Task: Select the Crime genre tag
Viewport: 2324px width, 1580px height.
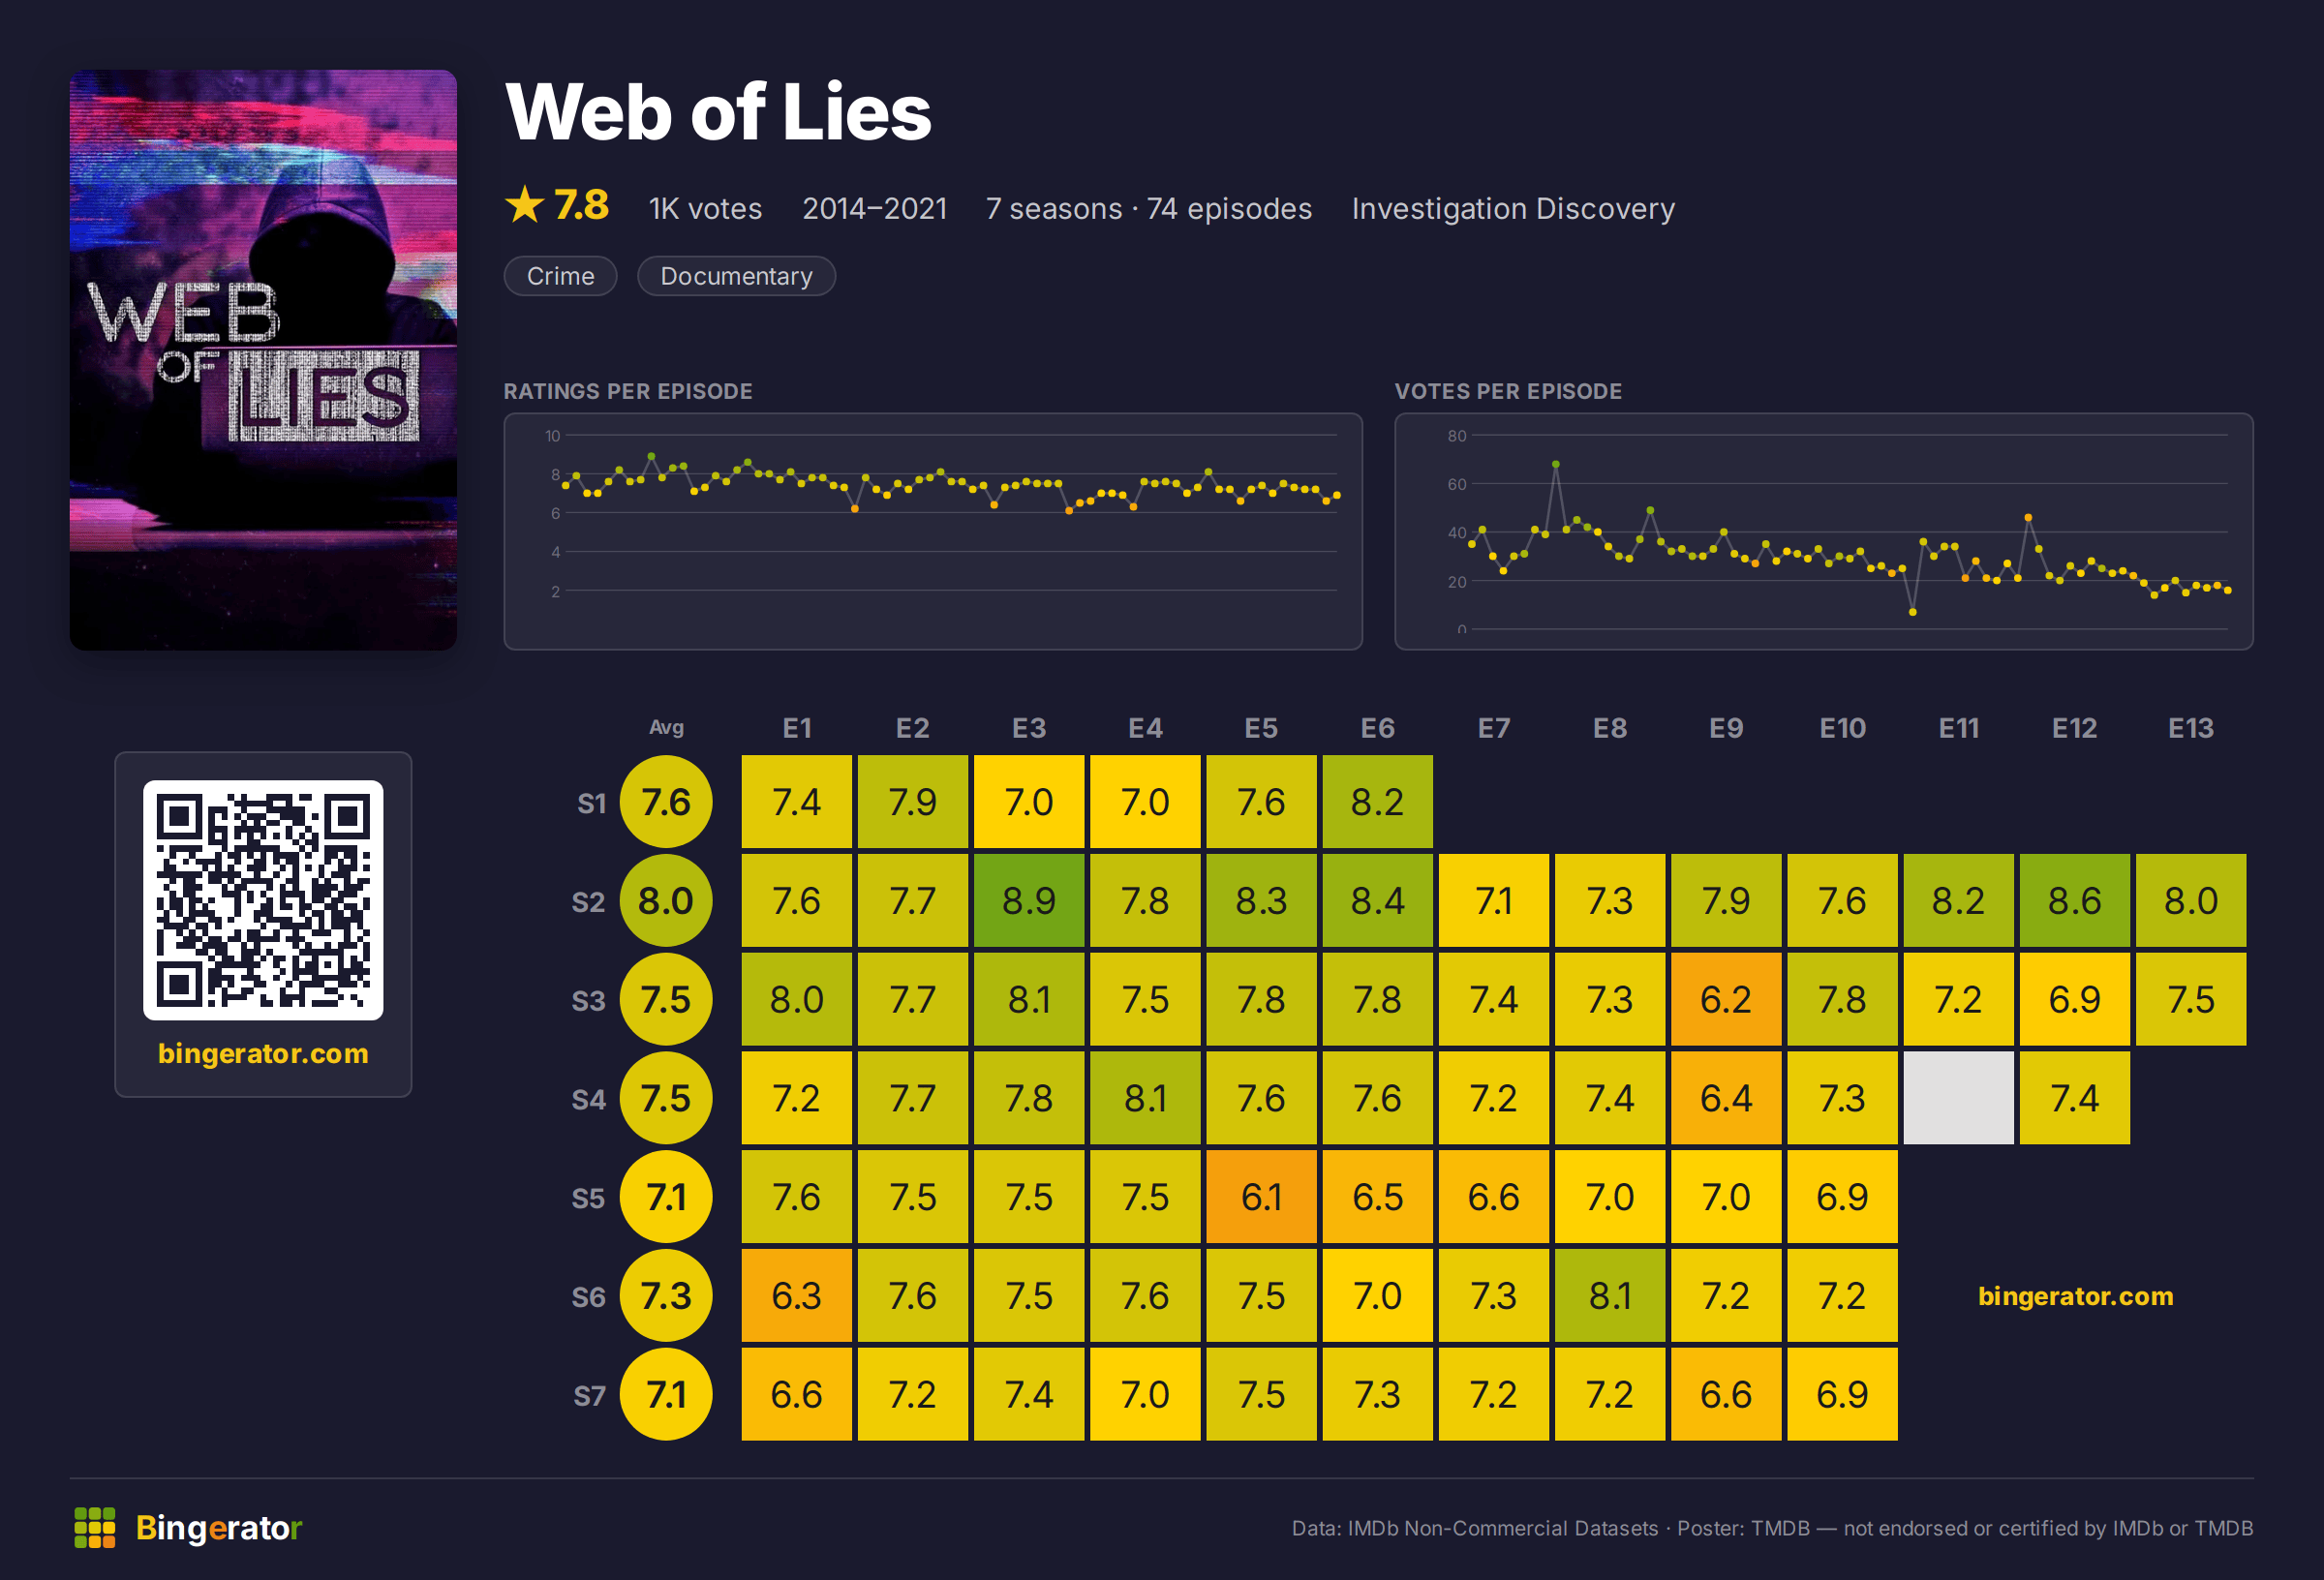Action: pos(560,276)
